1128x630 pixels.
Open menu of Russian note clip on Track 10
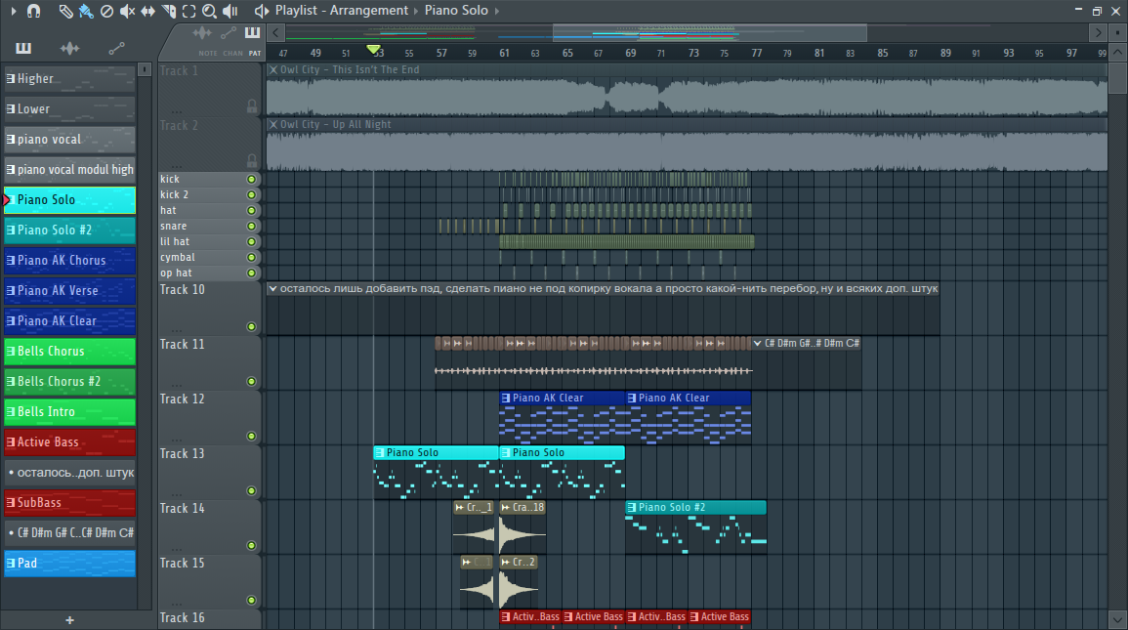click(273, 288)
